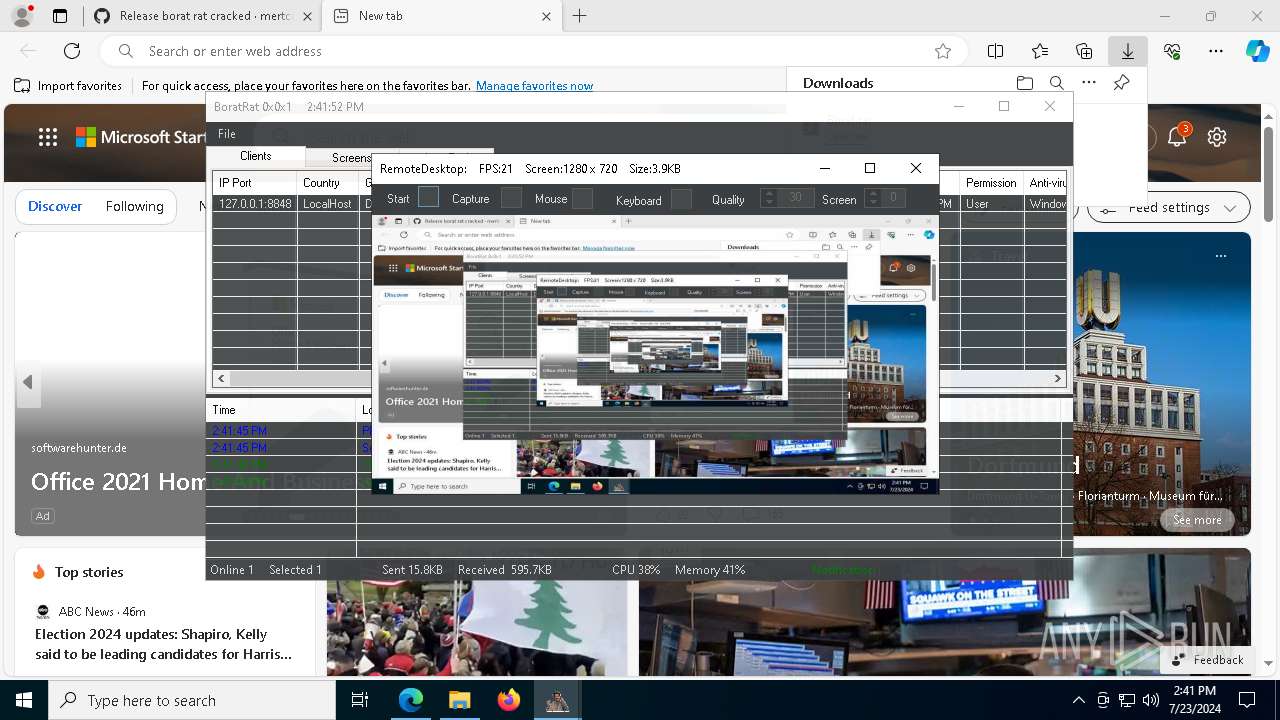Open the network tray icon
The width and height of the screenshot is (1280, 720).
point(1127,700)
